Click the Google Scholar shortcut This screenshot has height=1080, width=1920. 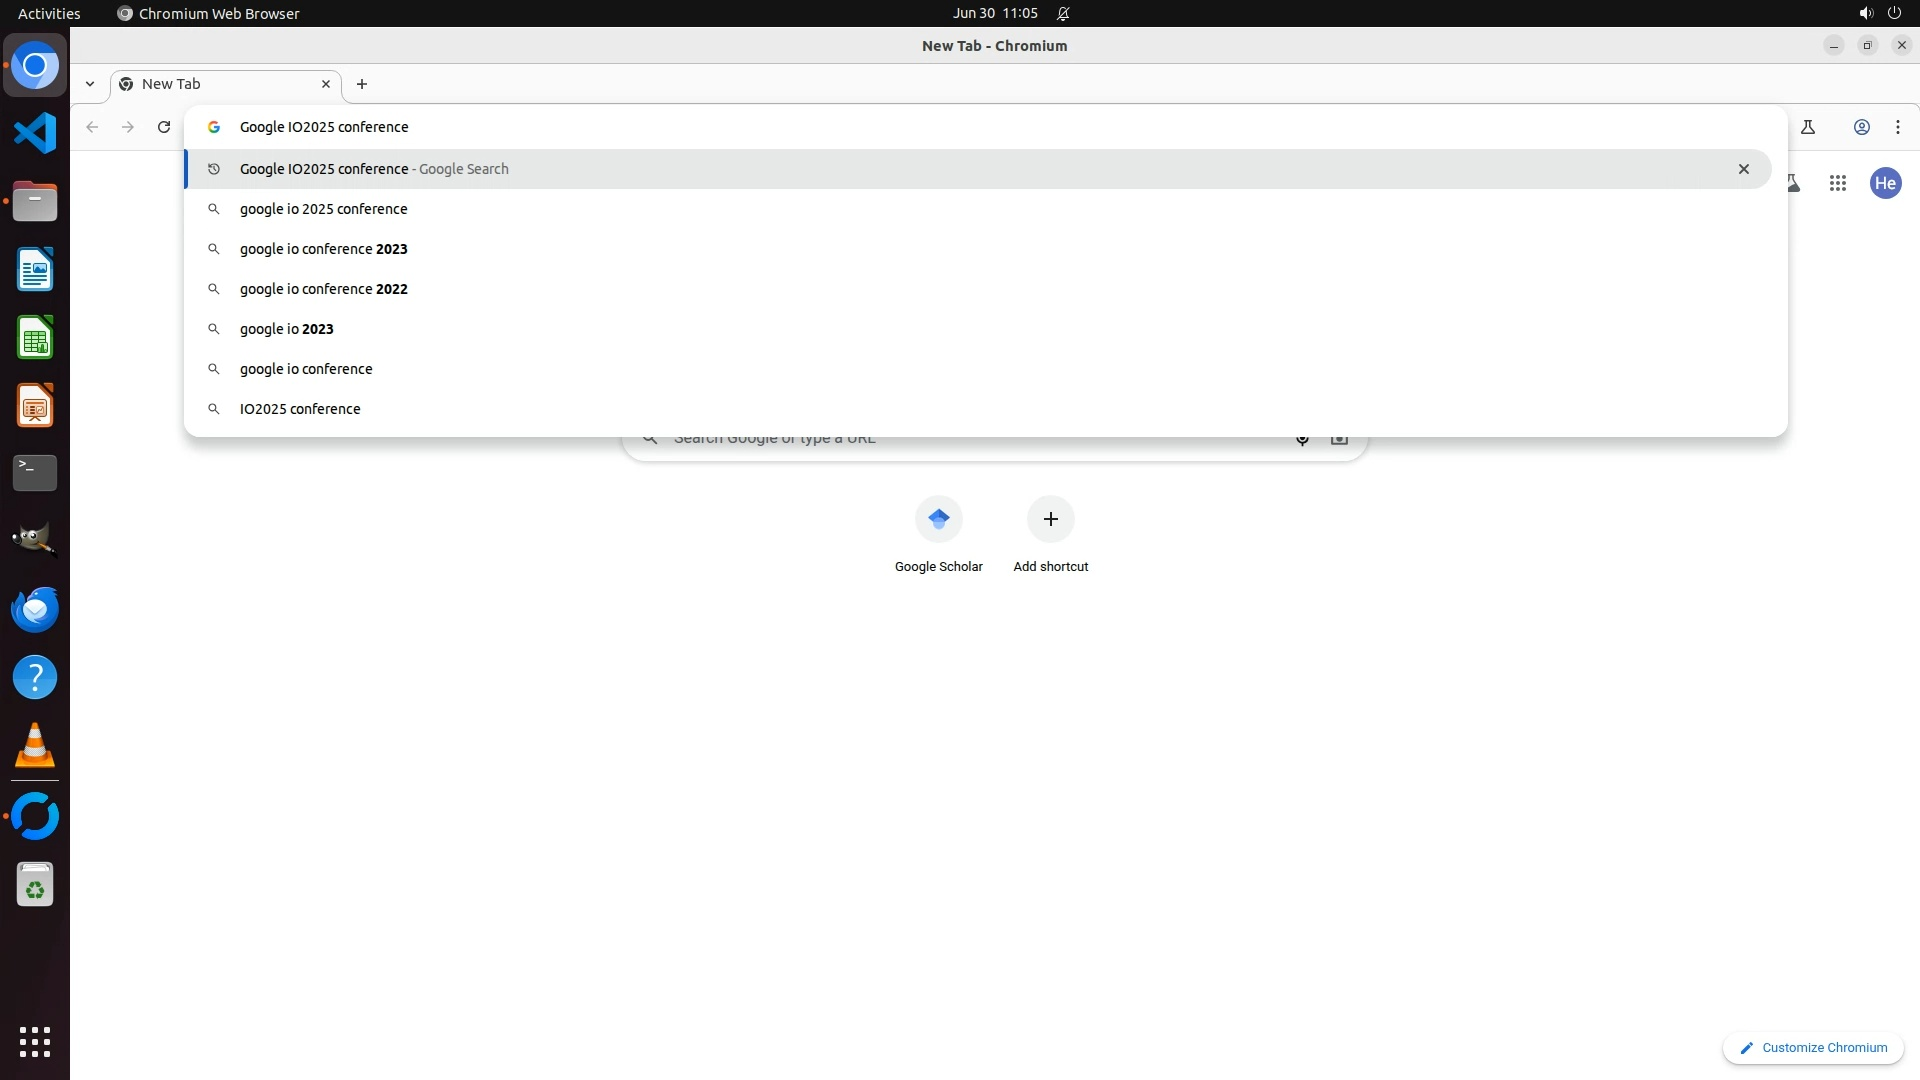(x=938, y=520)
